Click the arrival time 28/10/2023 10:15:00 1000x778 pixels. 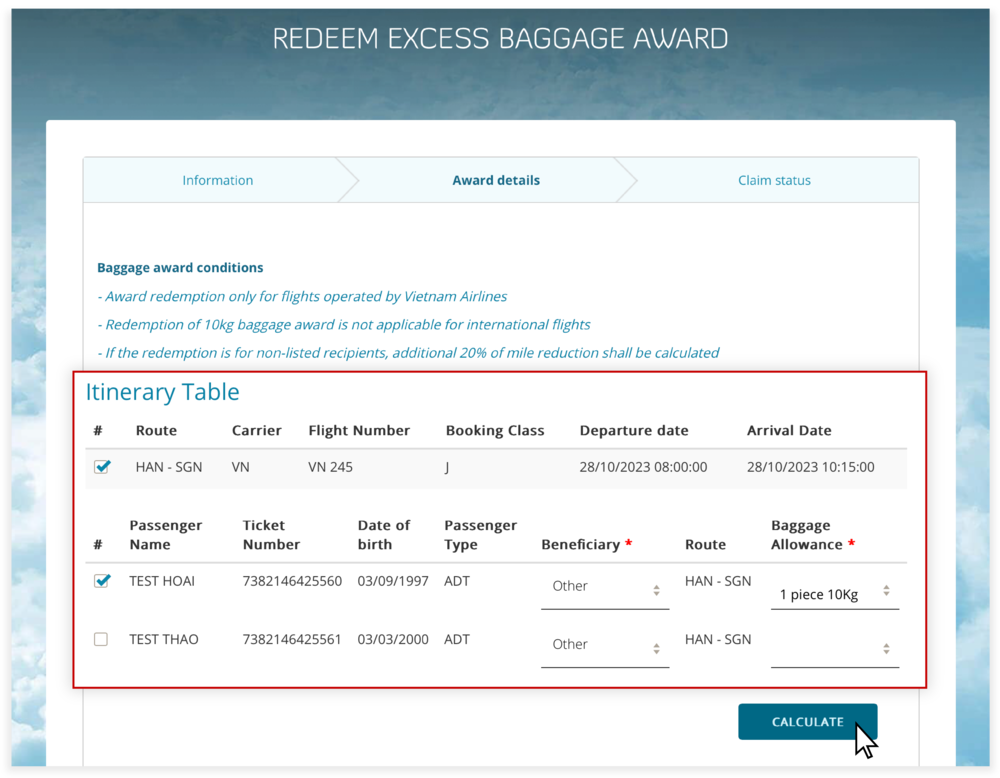click(810, 467)
